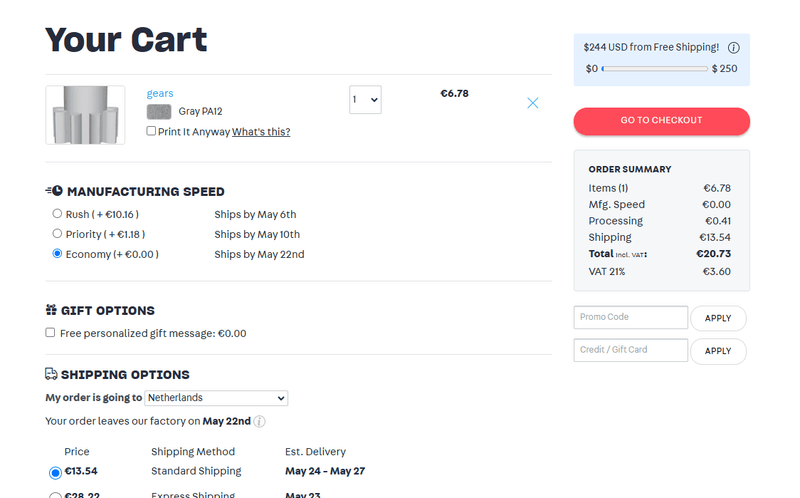Open the gears model thumbnail

[85, 115]
